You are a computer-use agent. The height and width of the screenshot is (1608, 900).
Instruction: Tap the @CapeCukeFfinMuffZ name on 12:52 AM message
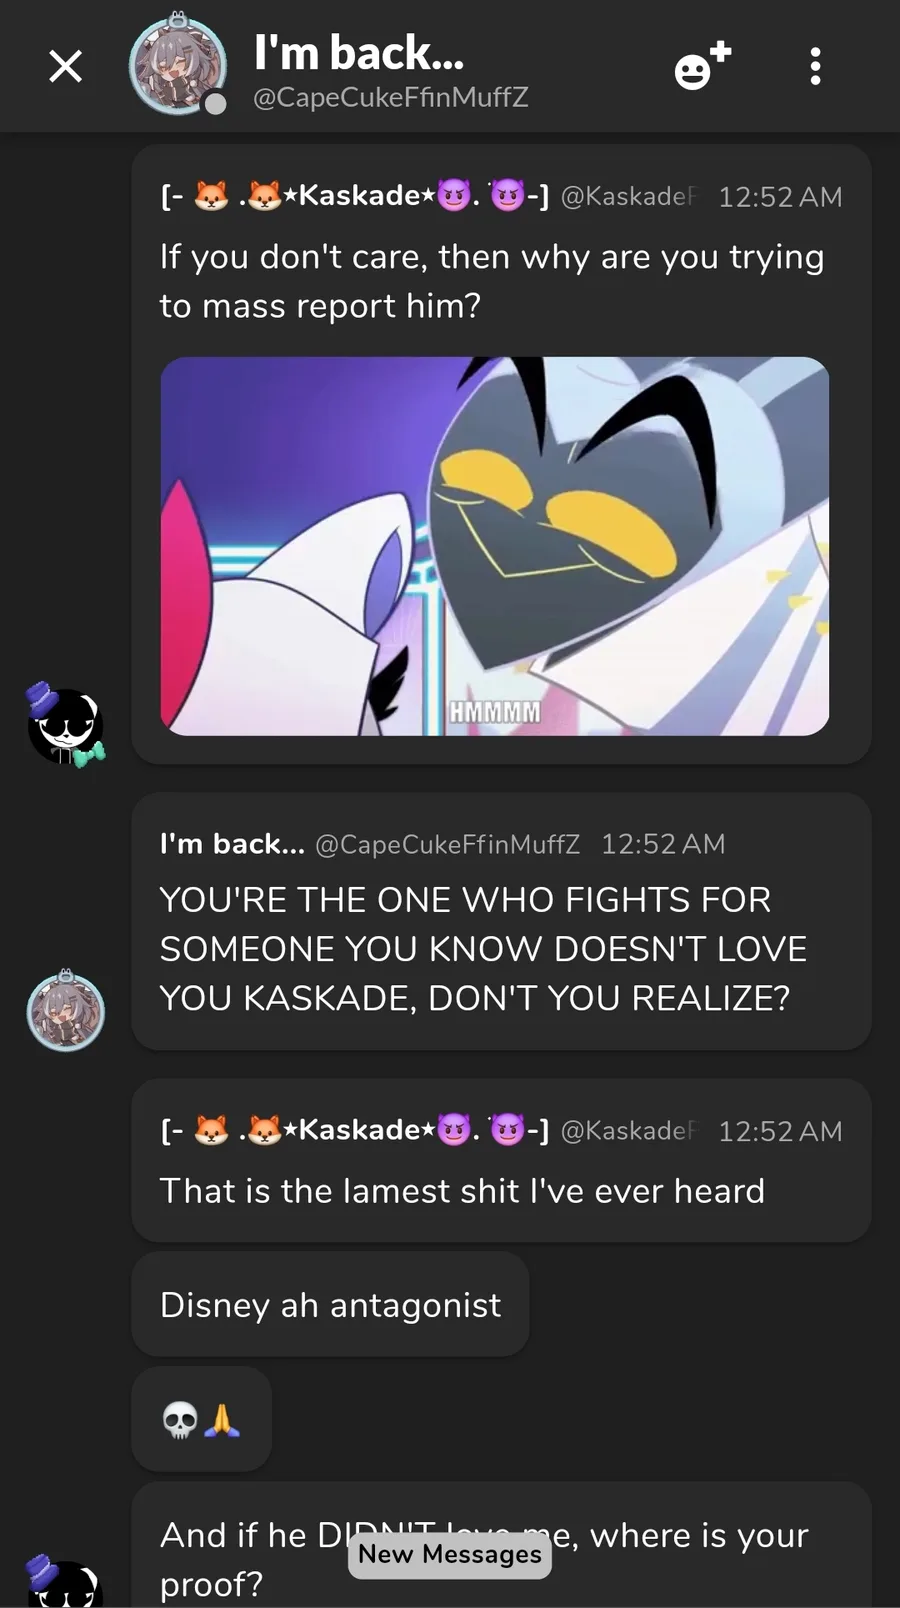[x=447, y=844]
